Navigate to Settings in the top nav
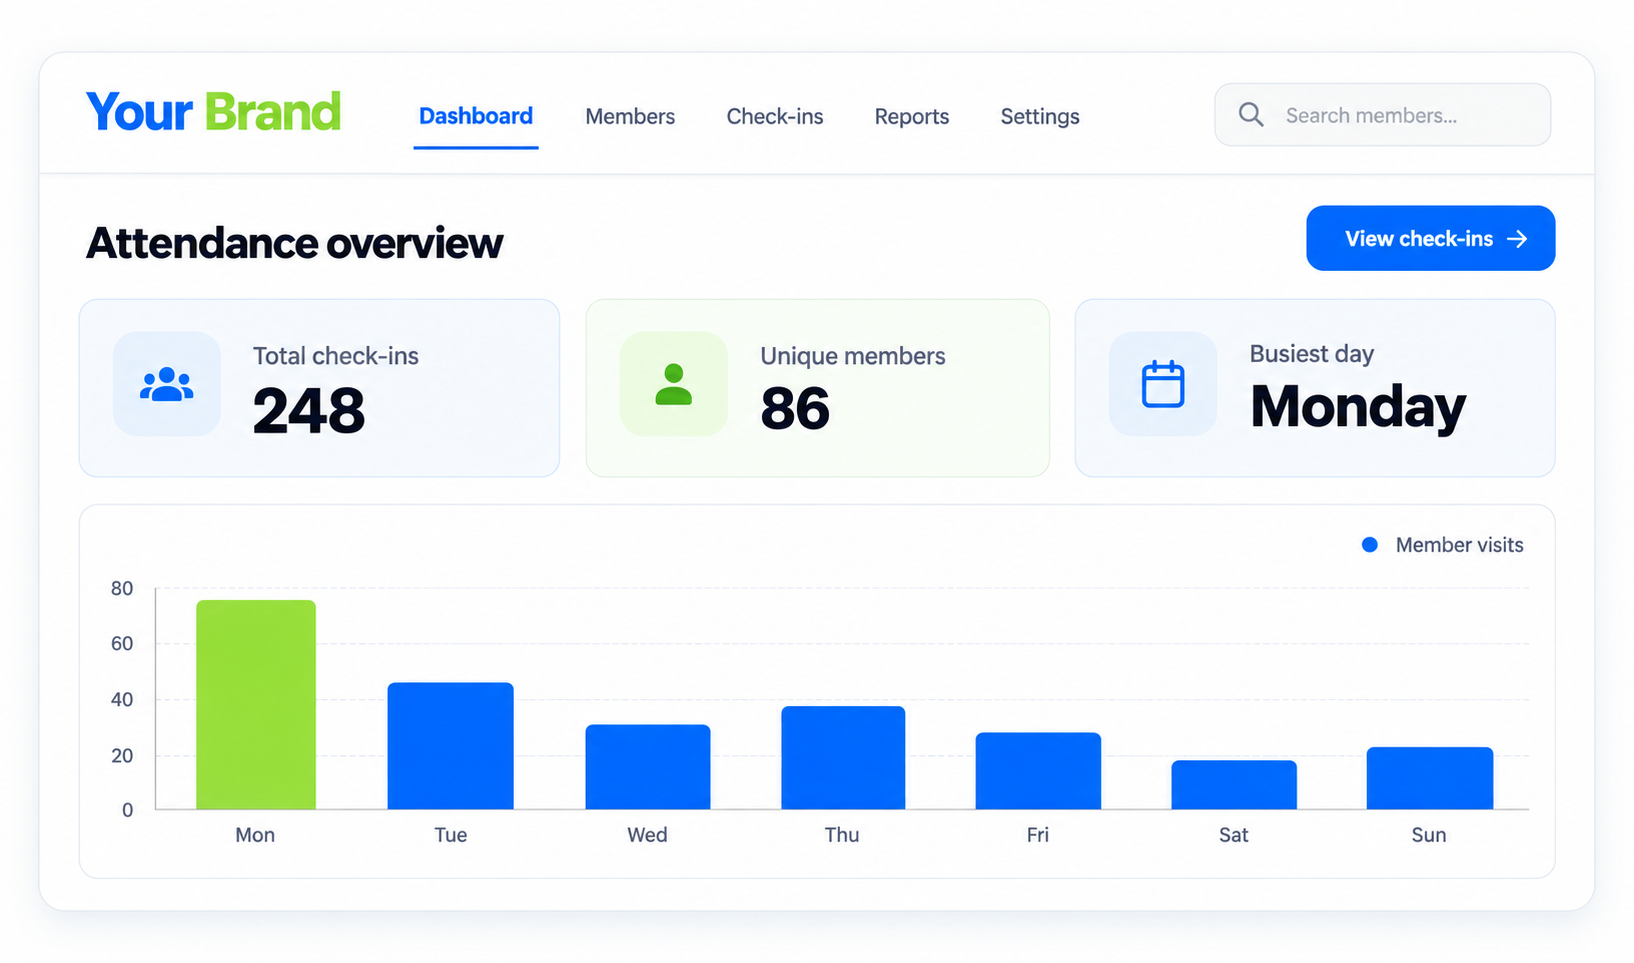This screenshot has height=963, width=1634. point(1040,117)
